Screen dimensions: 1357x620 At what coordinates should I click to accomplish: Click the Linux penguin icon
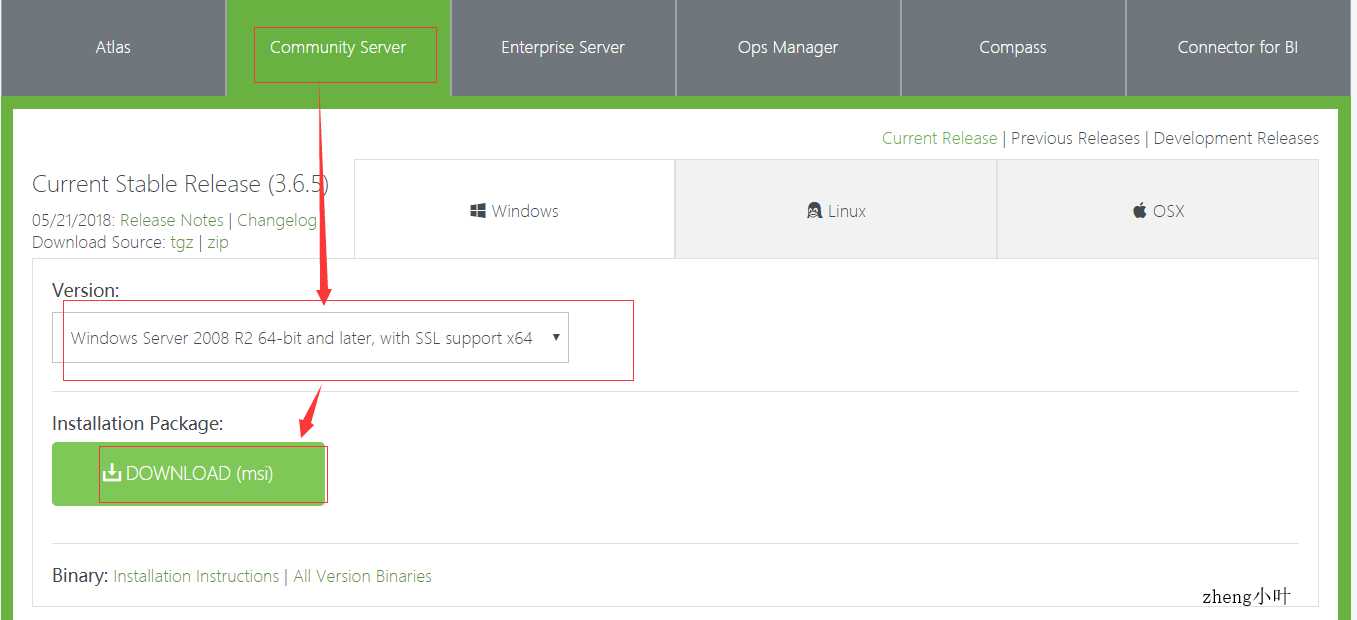tap(814, 211)
